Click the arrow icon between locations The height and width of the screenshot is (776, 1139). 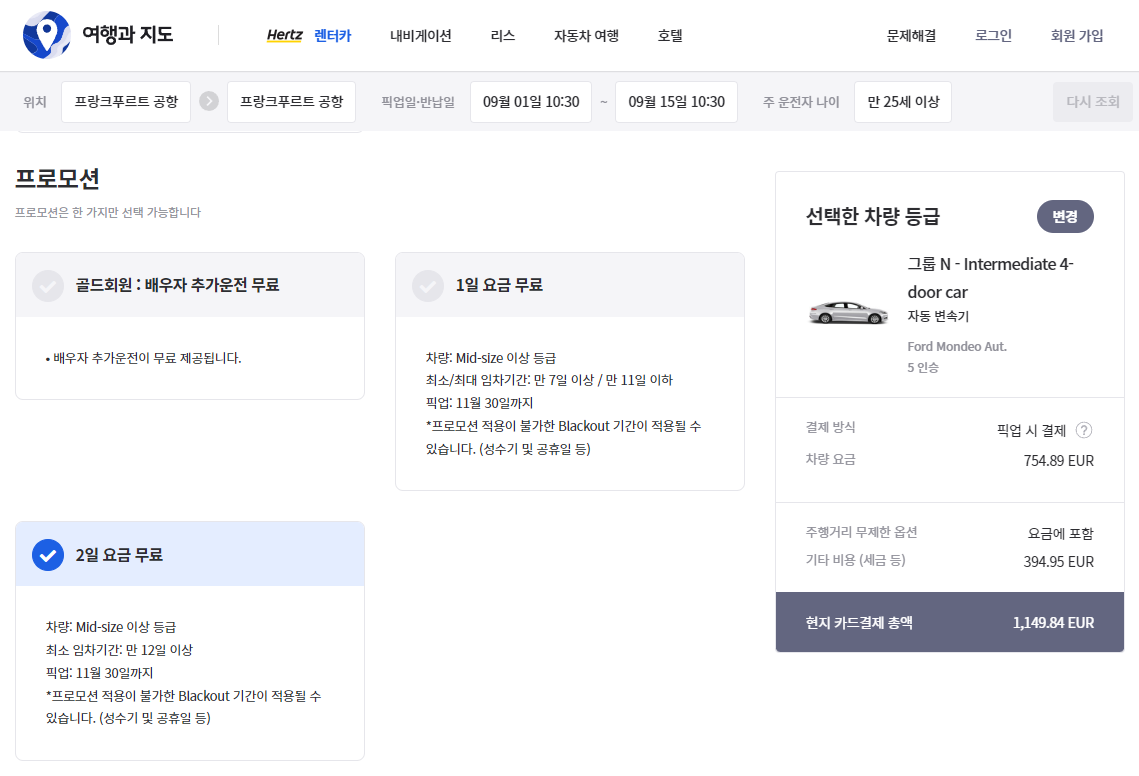[x=209, y=101]
